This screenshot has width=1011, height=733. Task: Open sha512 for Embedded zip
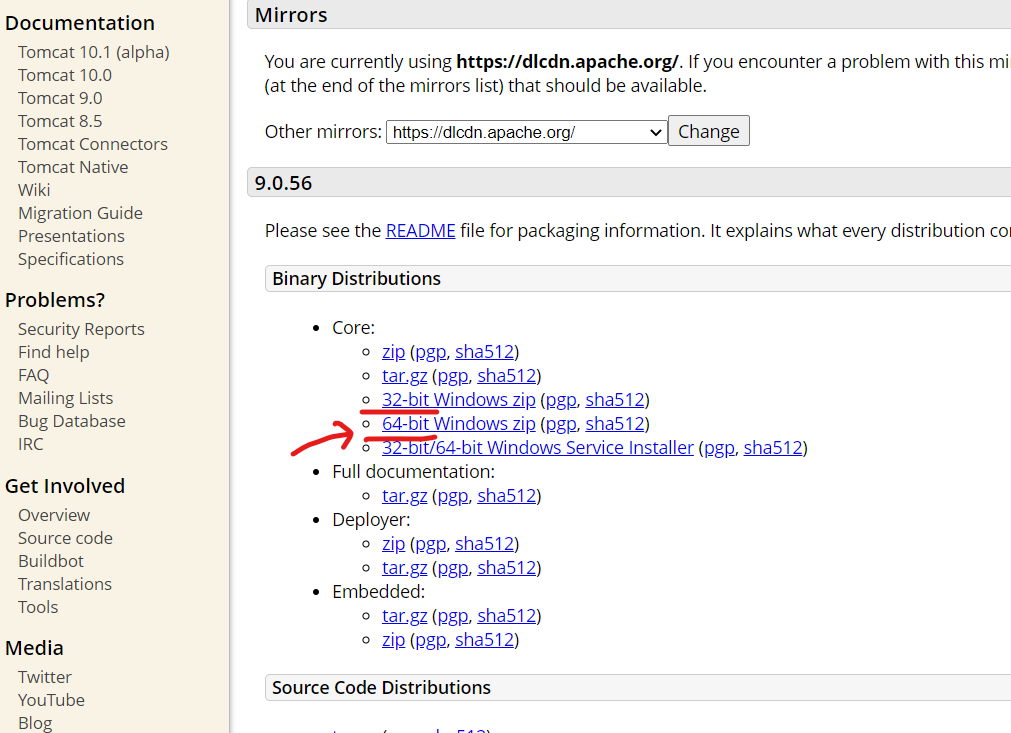[x=484, y=640]
